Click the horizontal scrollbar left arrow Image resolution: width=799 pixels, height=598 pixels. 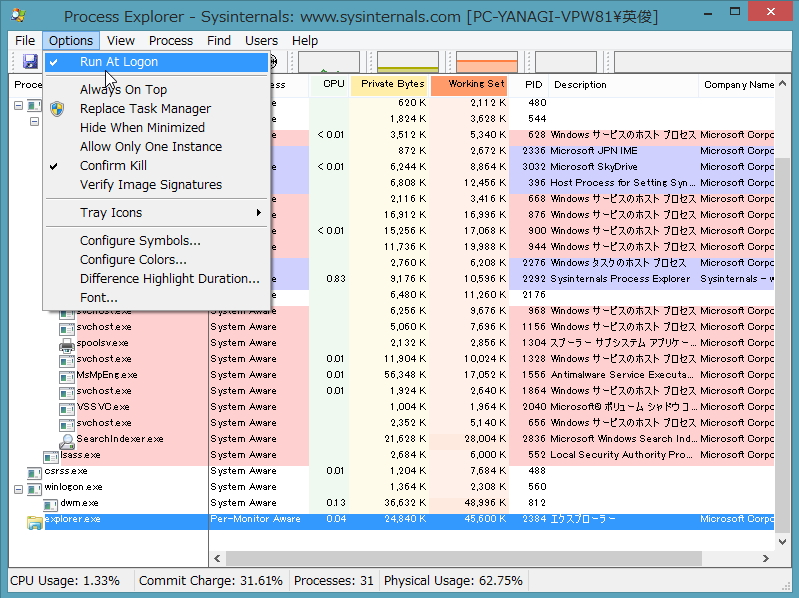[217, 558]
